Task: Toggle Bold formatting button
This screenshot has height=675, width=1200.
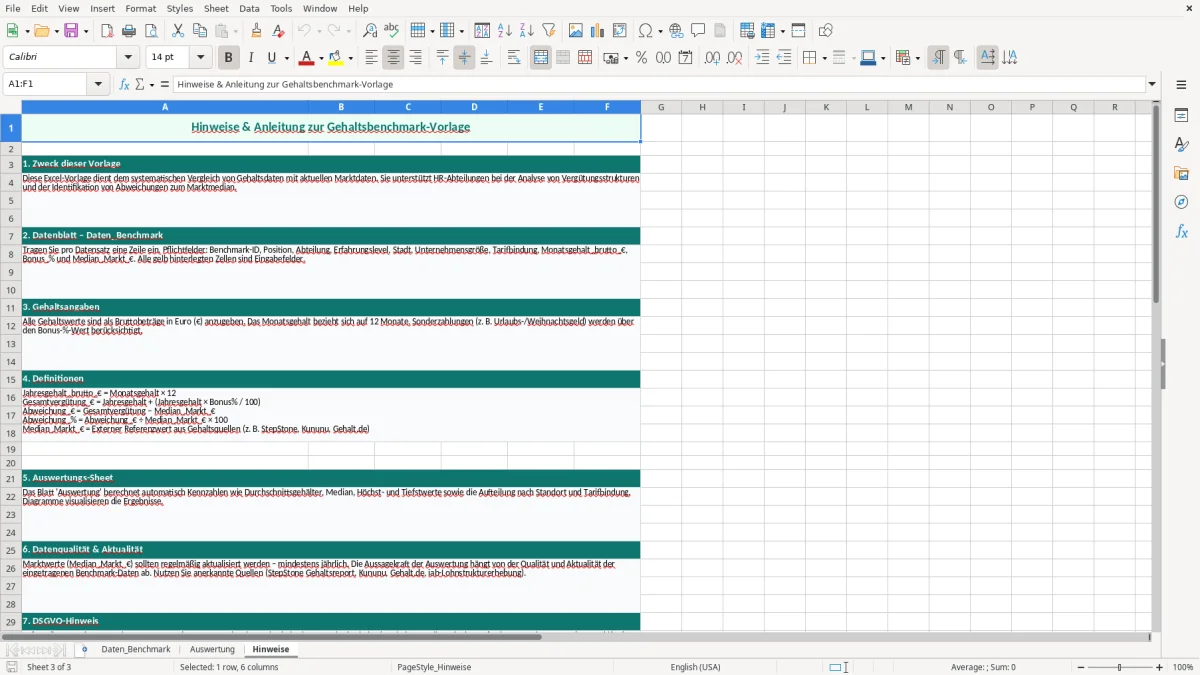Action: [228, 58]
